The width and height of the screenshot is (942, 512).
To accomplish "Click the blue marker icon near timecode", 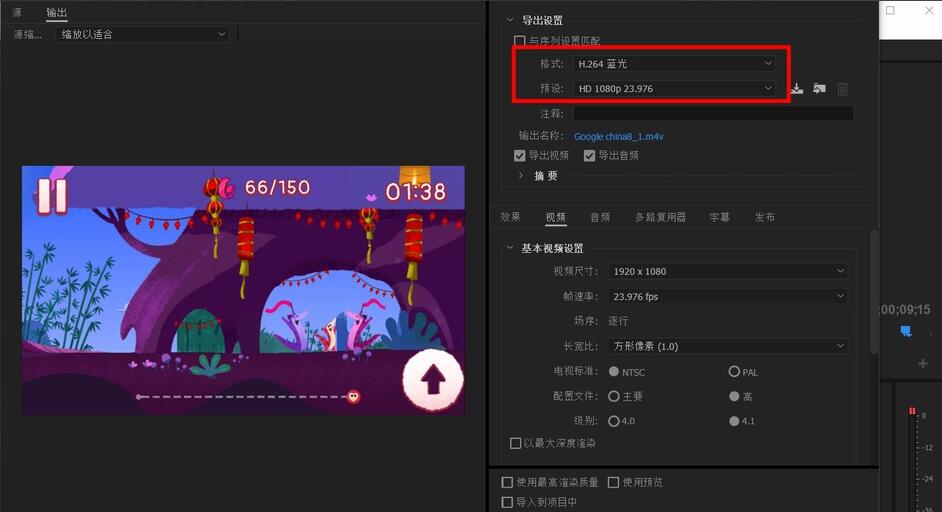I will point(906,332).
